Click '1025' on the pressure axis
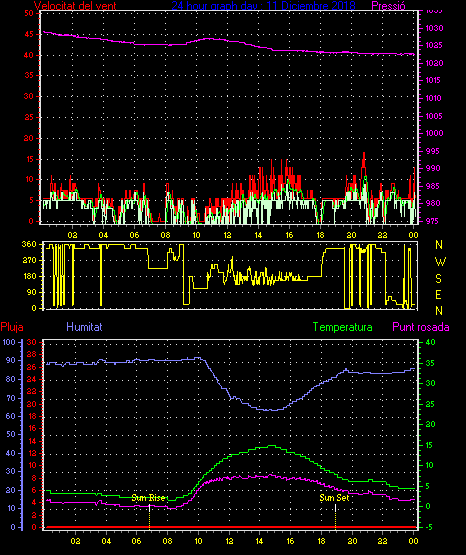 pyautogui.click(x=434, y=45)
